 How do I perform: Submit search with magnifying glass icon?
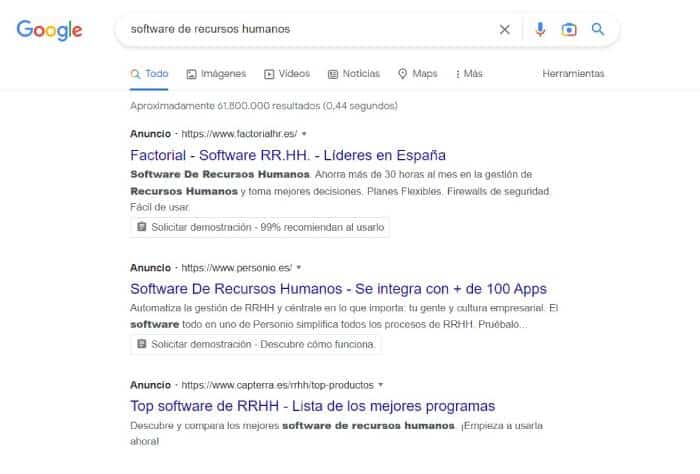coord(598,29)
